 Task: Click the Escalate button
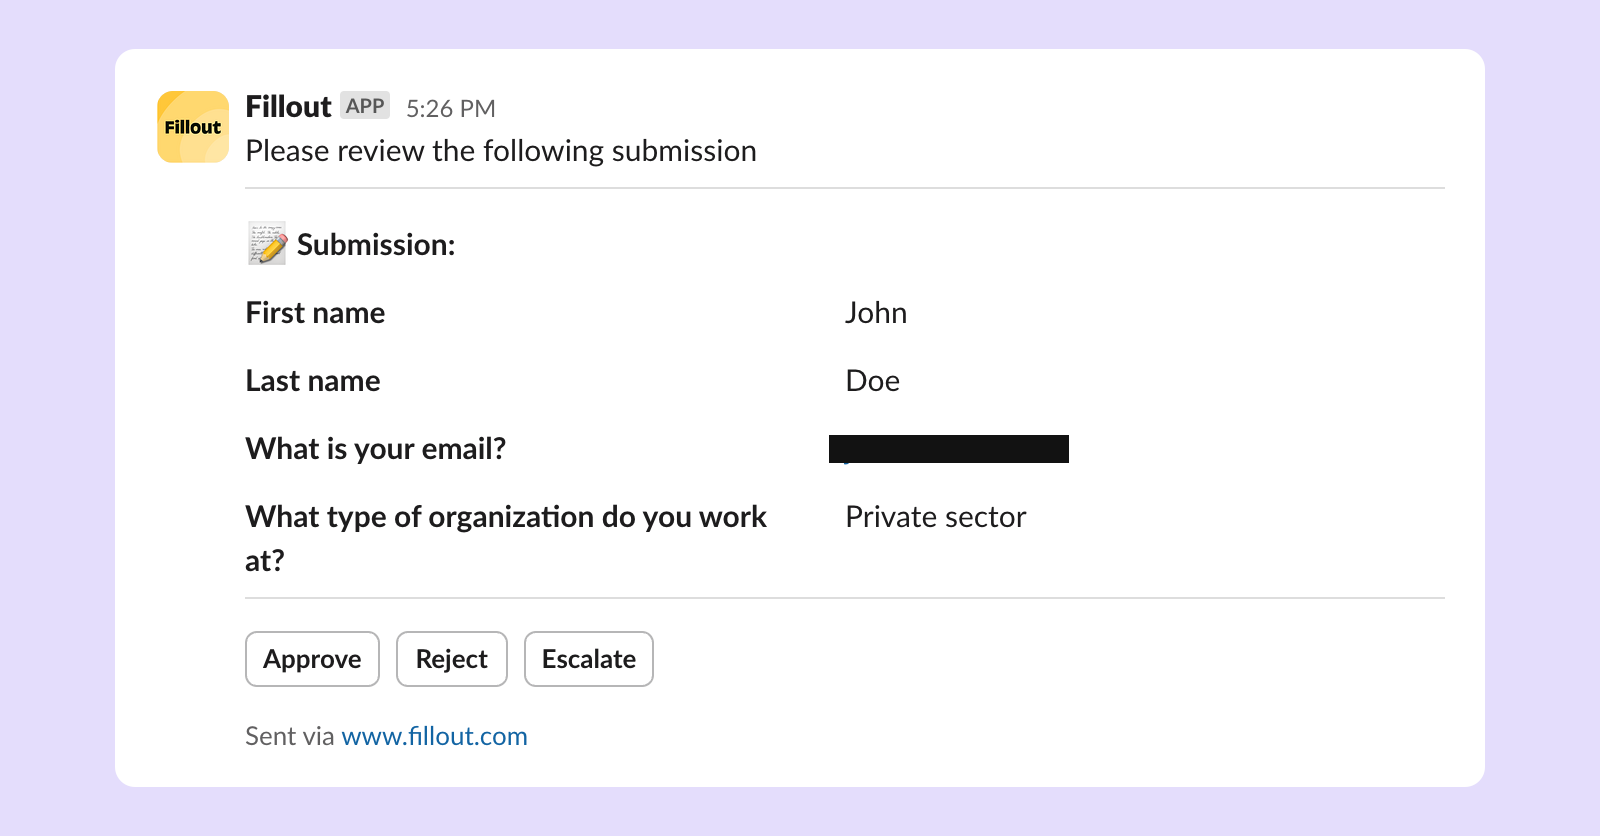point(588,659)
